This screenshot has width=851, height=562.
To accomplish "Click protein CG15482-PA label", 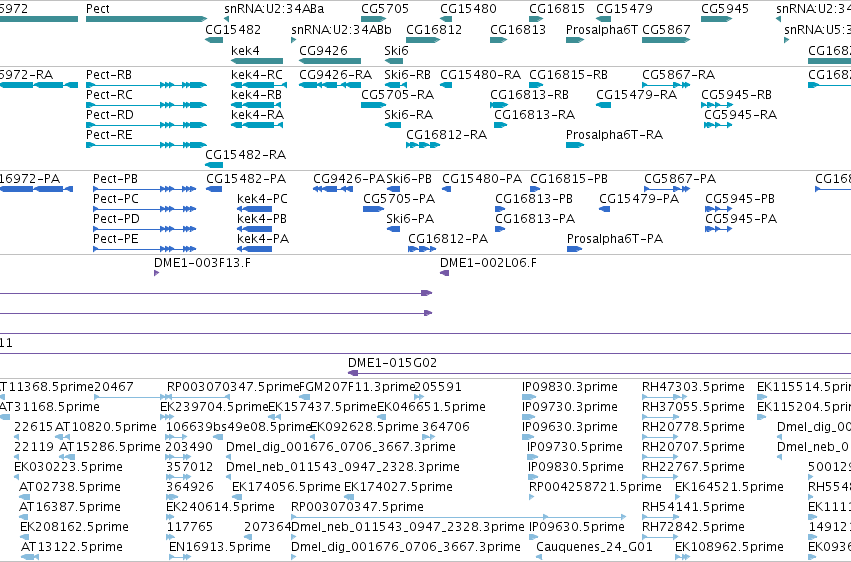I will coord(246,178).
